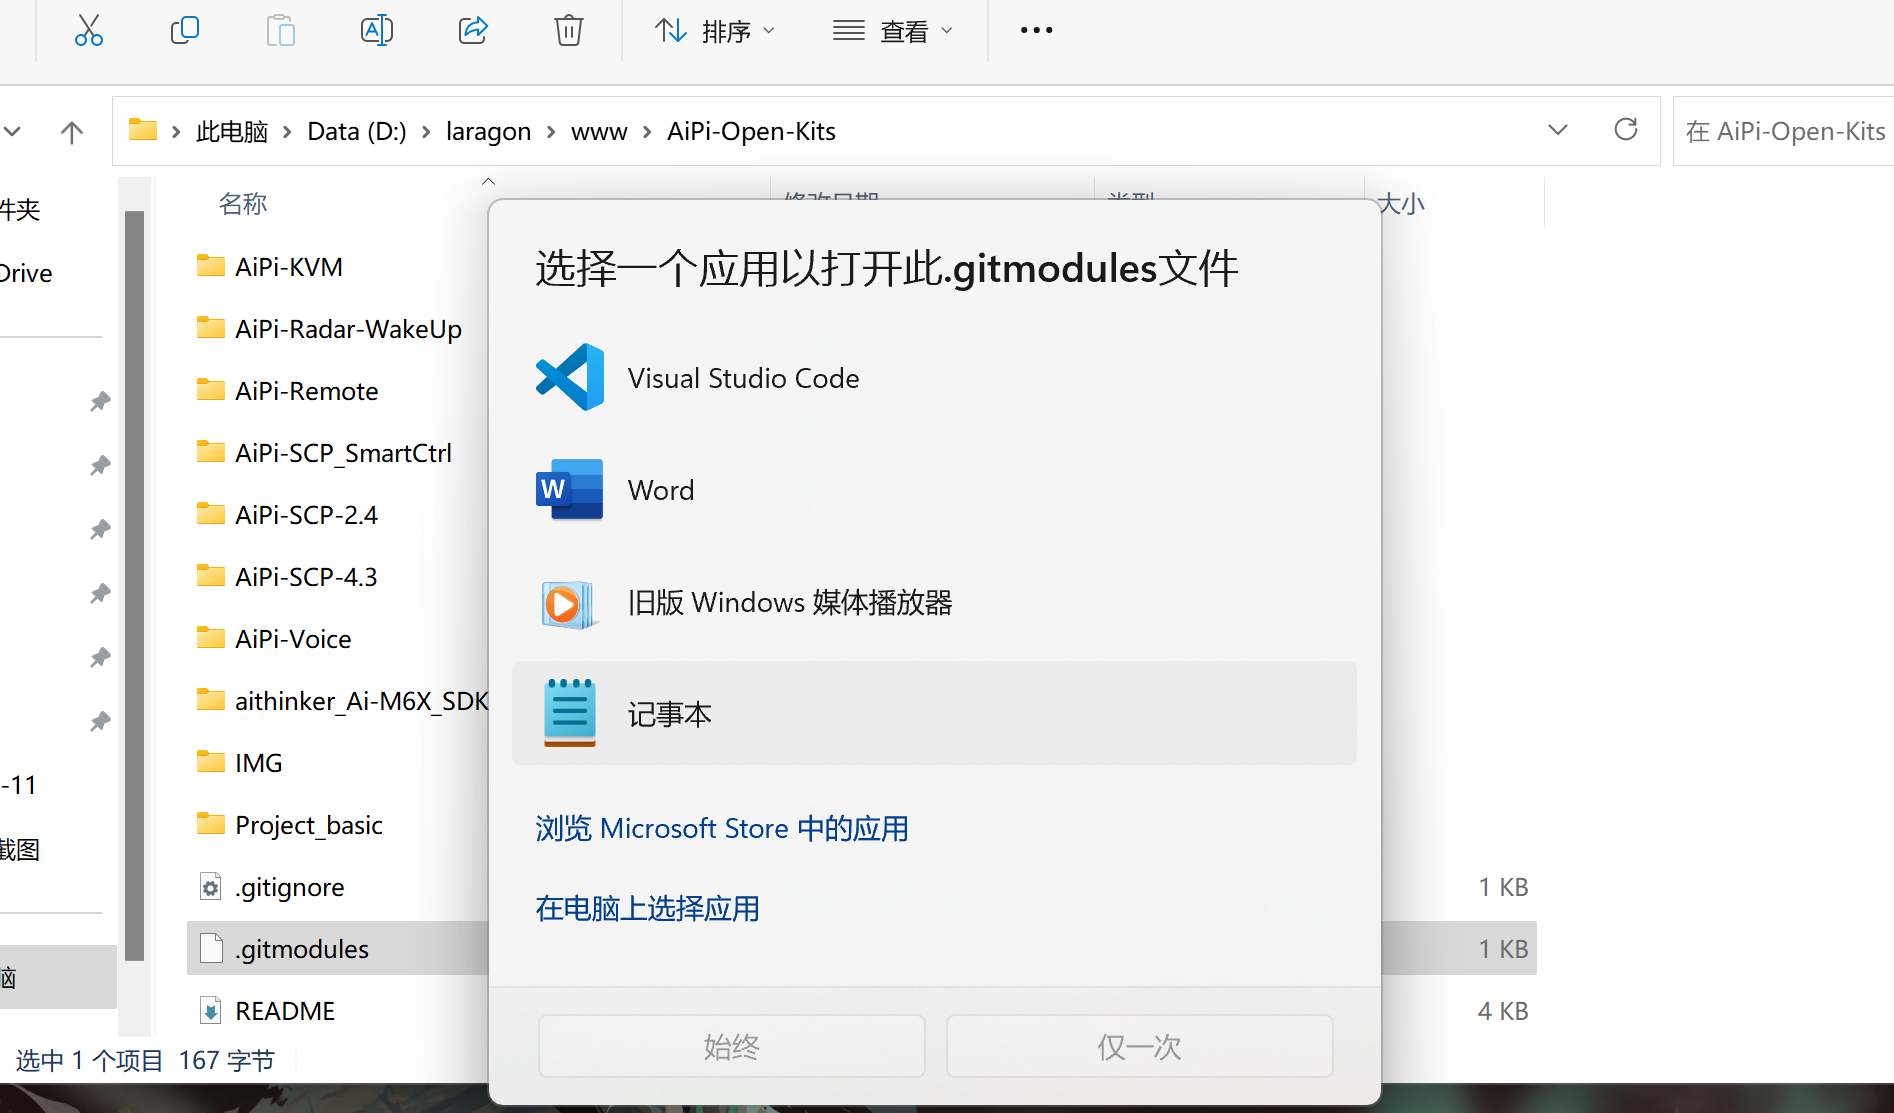Sort by the 名称 column header

coord(243,204)
